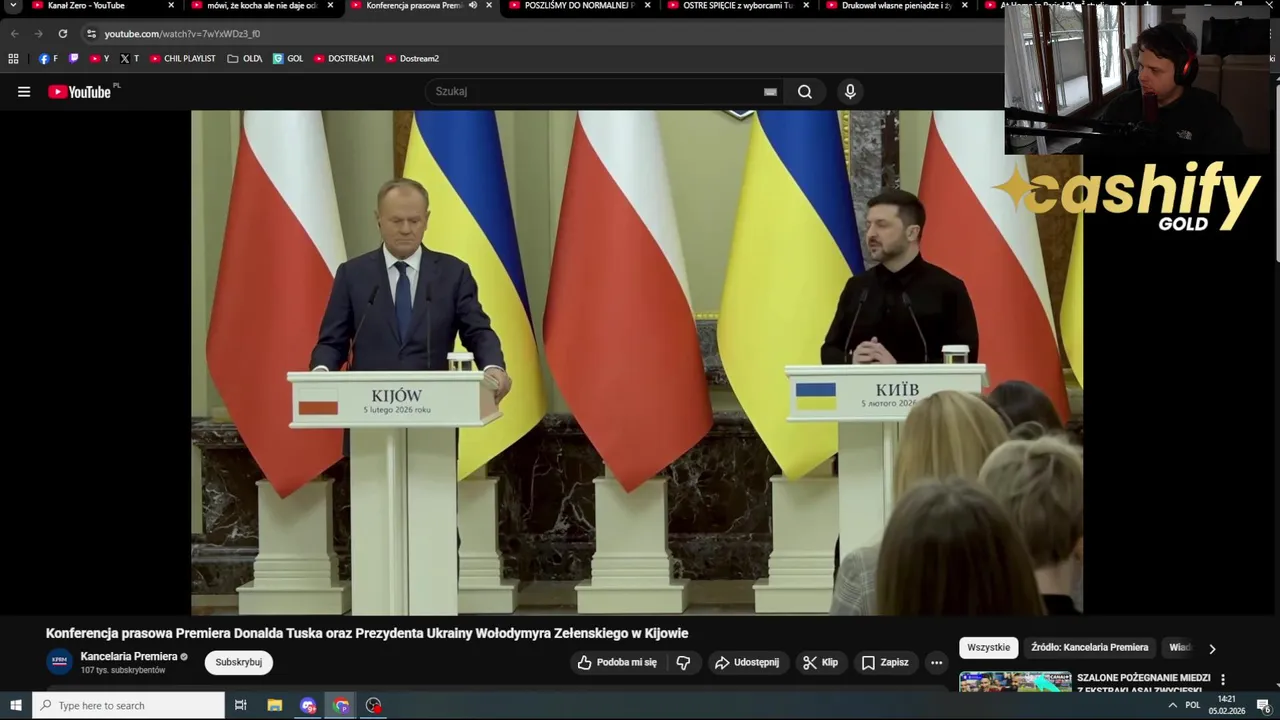Subscribe with the Subskrybuj button
Screen dimensions: 1280x720
point(238,662)
